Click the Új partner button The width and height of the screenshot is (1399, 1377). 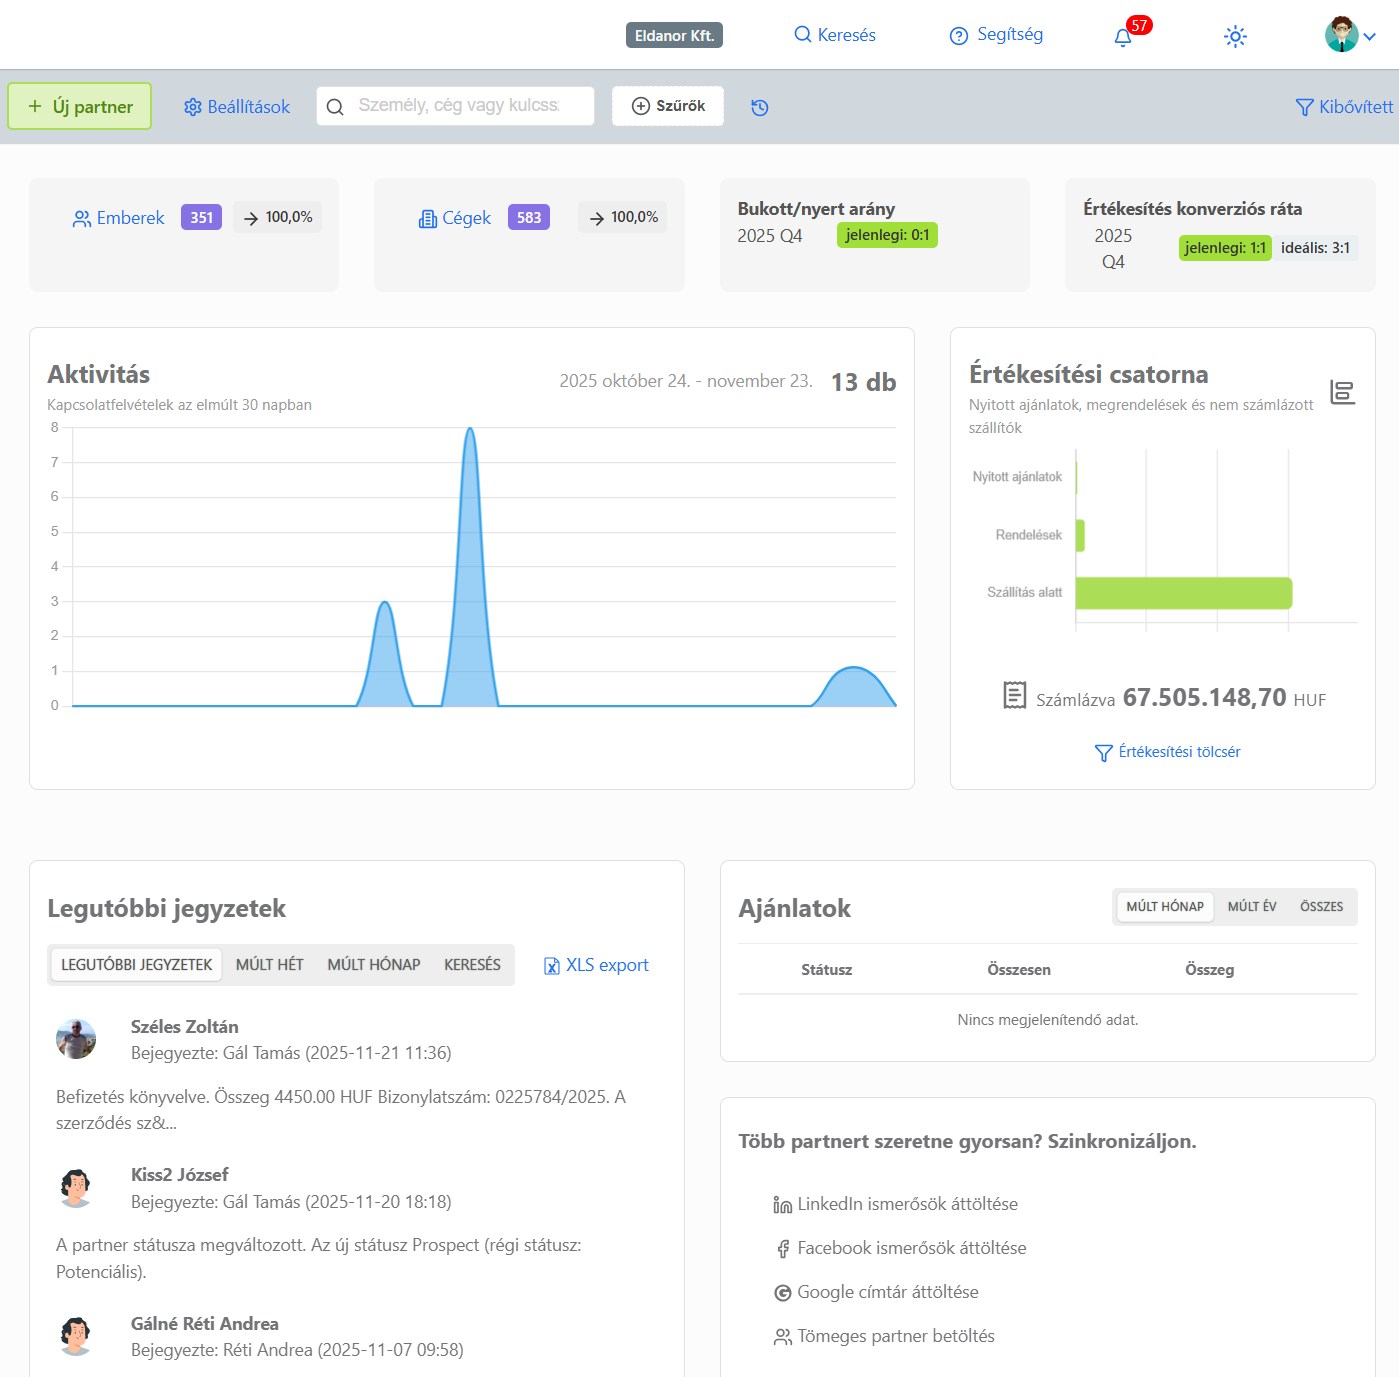[80, 106]
